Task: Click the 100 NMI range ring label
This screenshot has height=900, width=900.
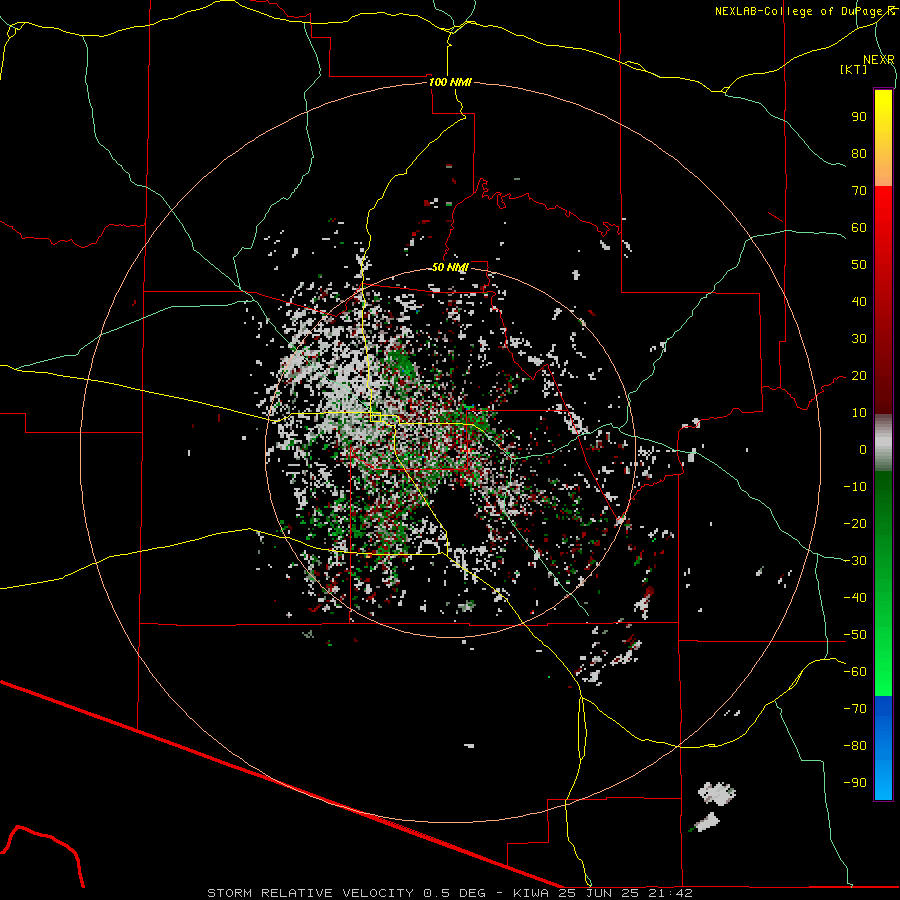Action: click(450, 82)
